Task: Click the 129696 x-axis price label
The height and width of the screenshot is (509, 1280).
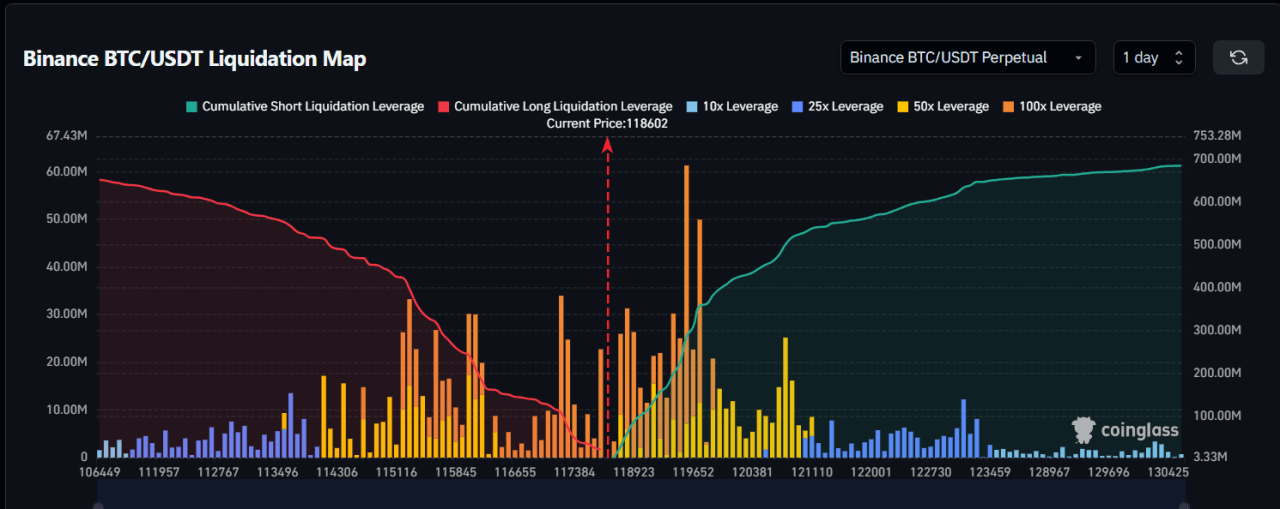Action: 1109,471
